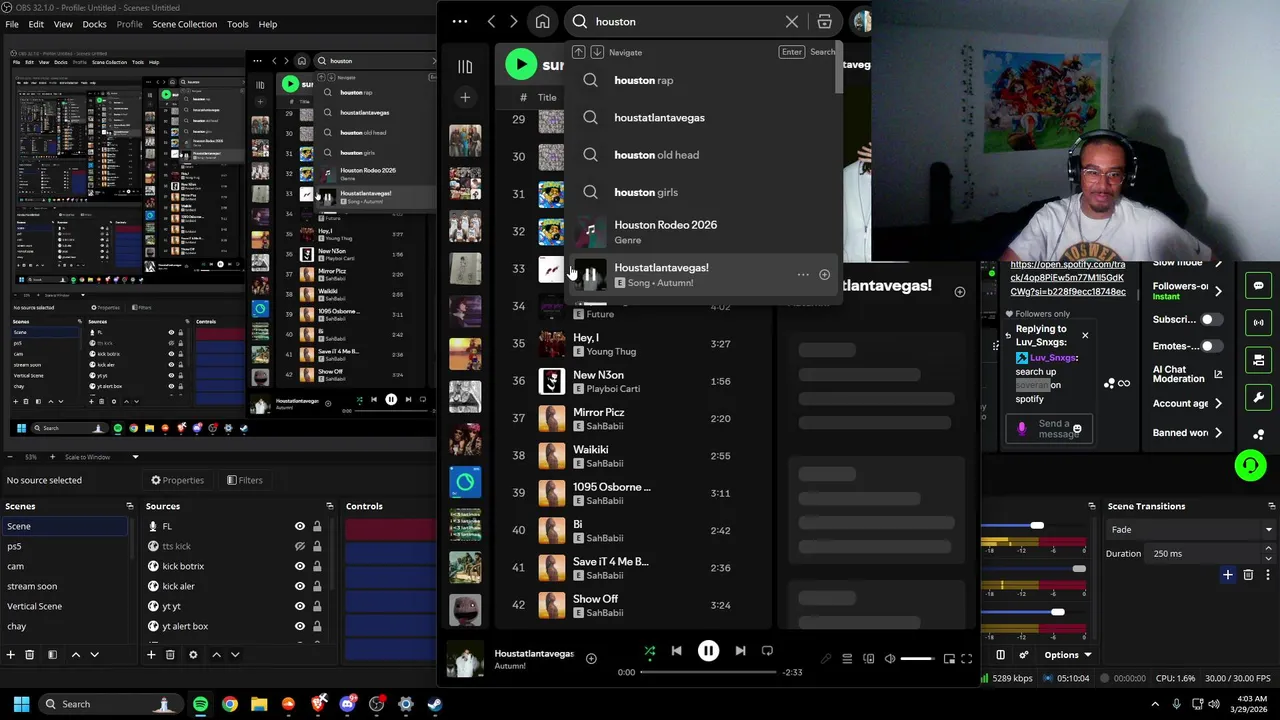This screenshot has width=1280, height=720.
Task: Open the Spotify queue icon
Action: pos(847,659)
